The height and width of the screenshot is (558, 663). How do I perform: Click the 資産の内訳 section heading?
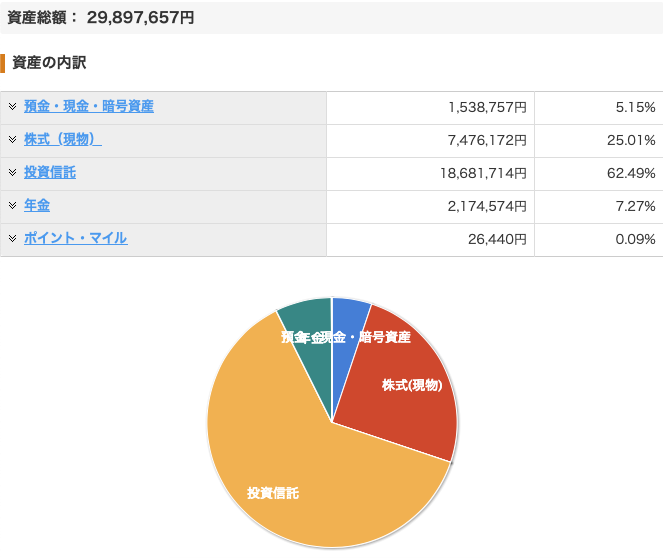49,63
